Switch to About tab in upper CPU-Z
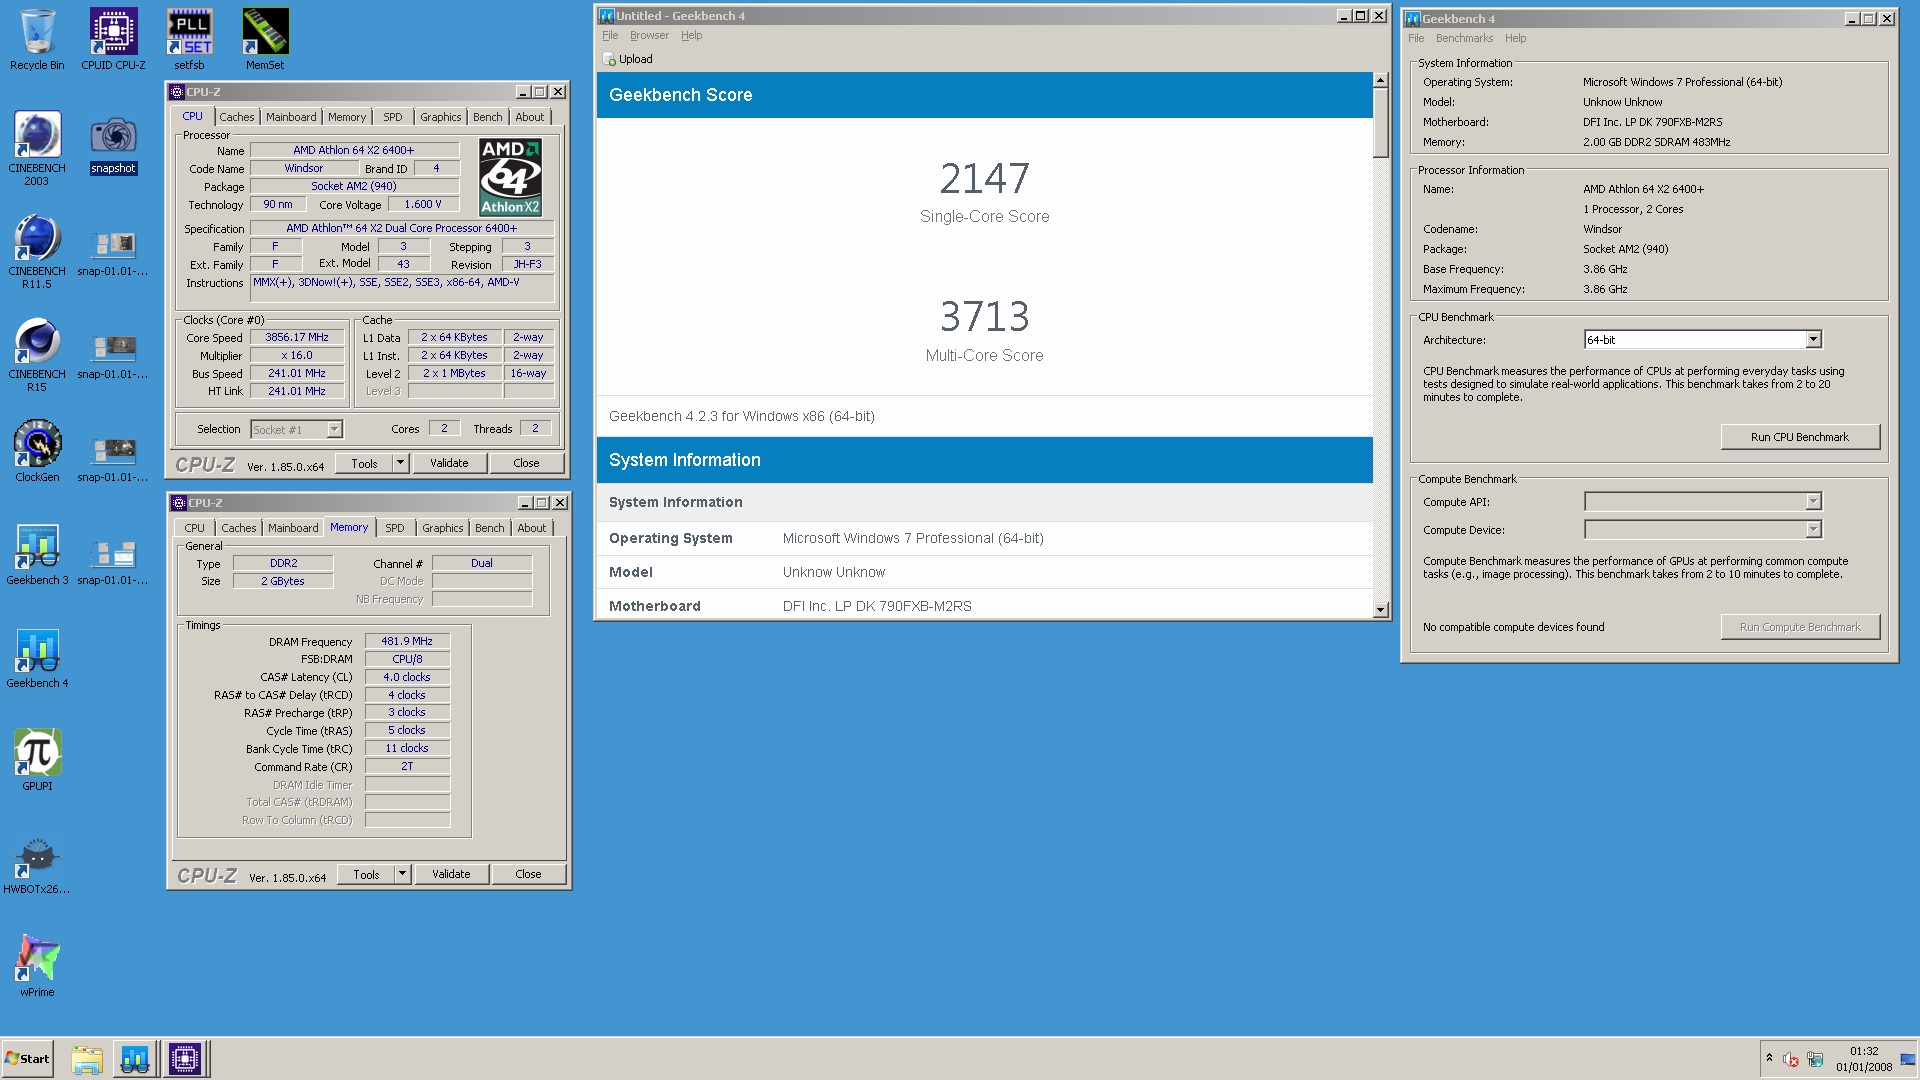The width and height of the screenshot is (1920, 1080). 530,117
